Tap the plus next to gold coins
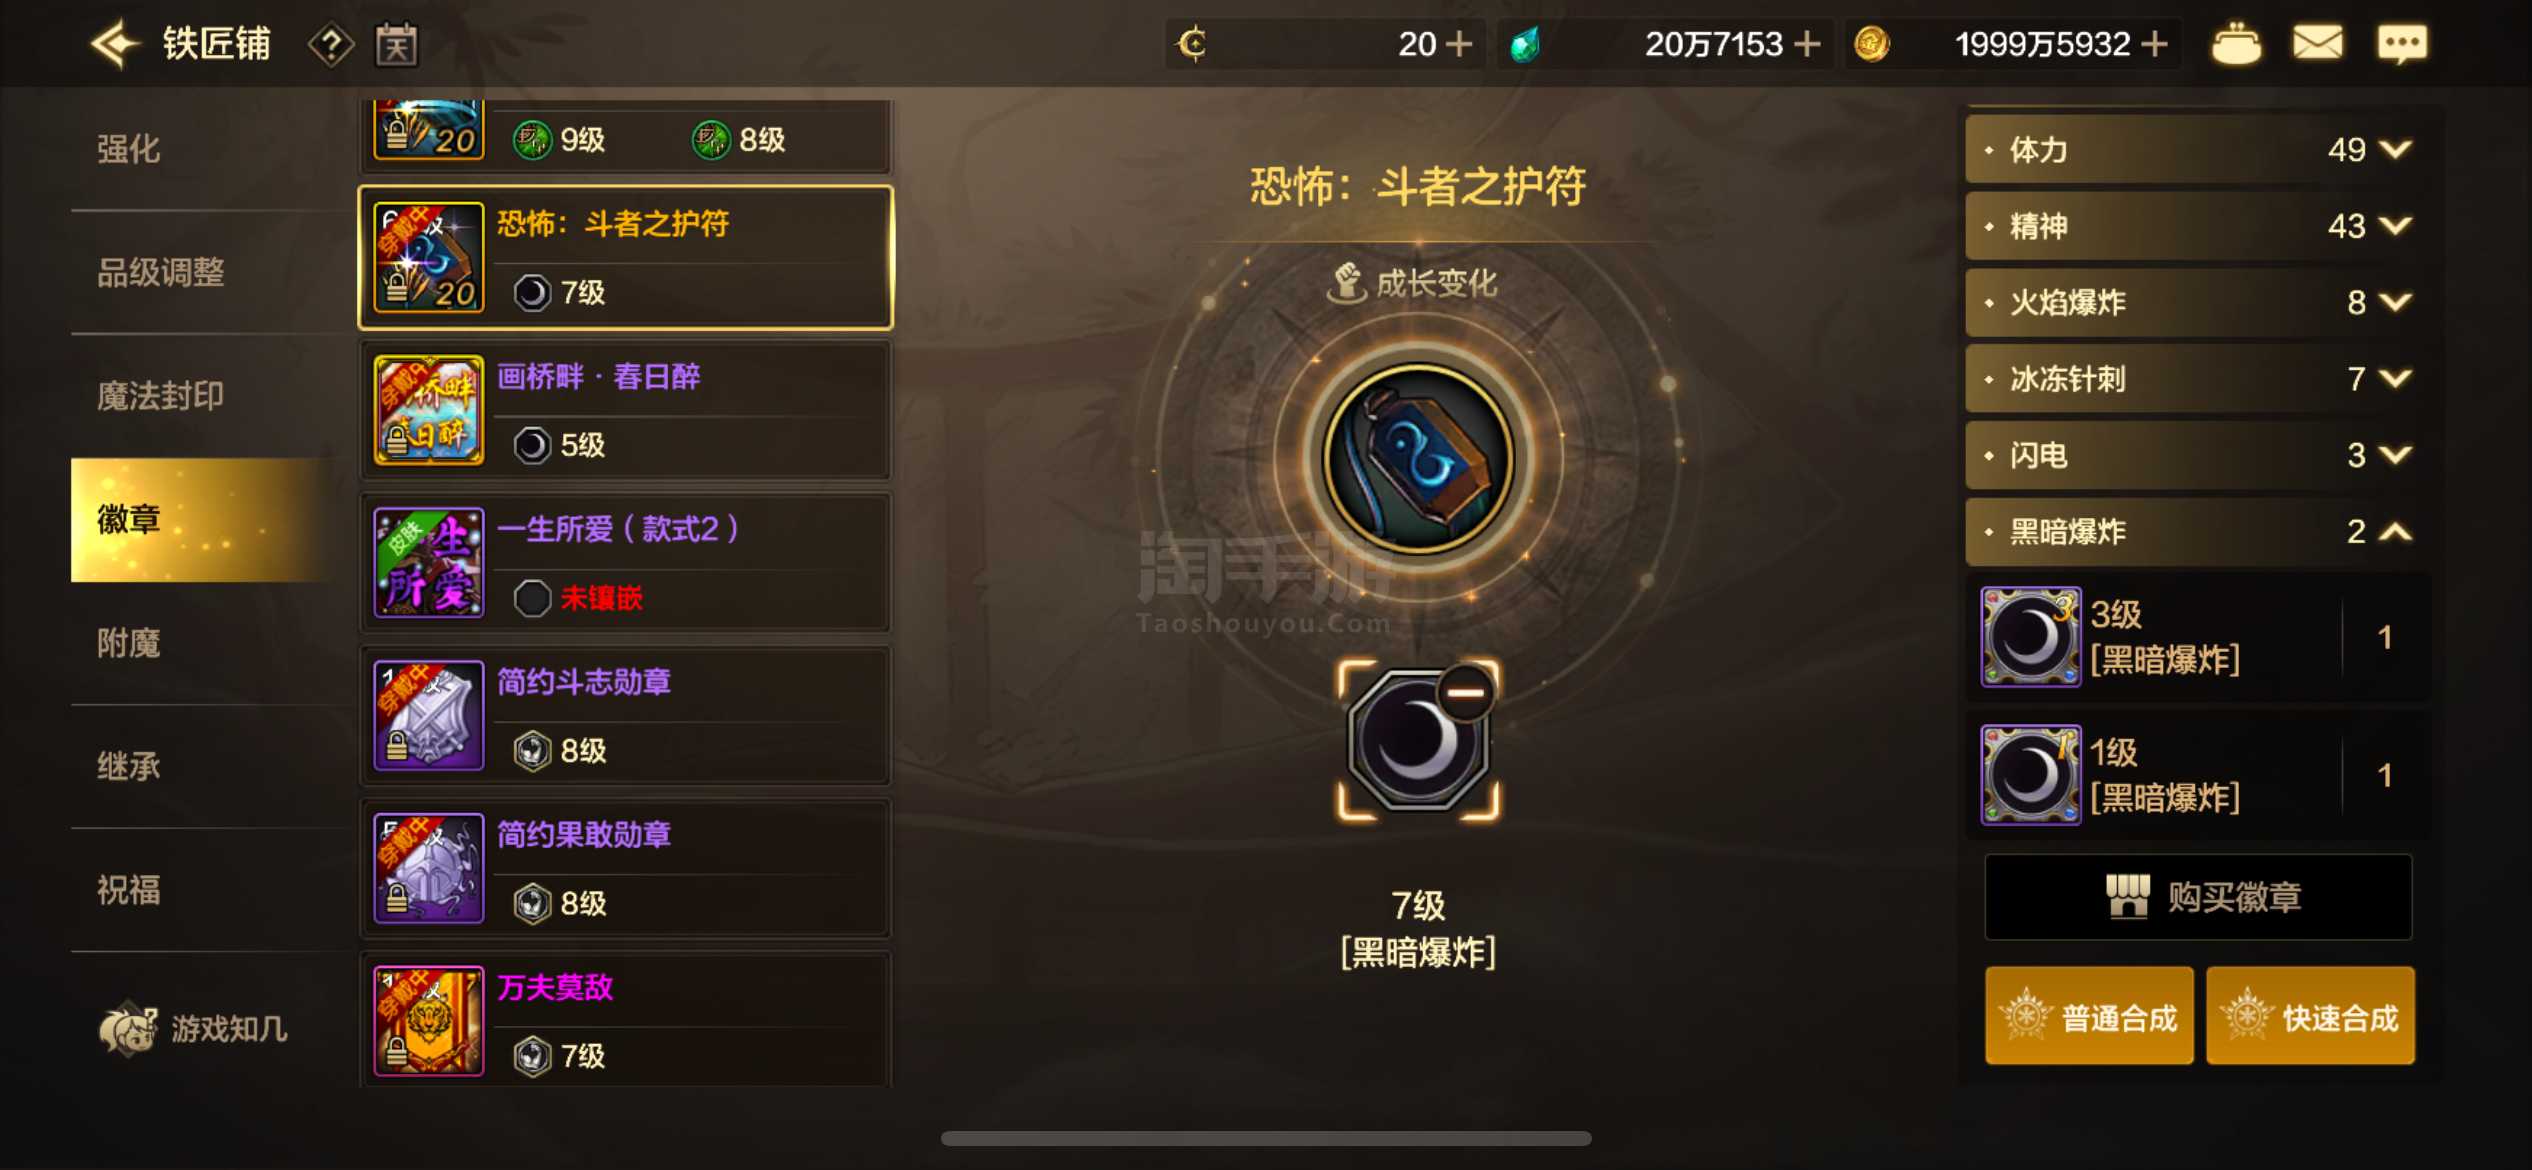 coord(2155,44)
